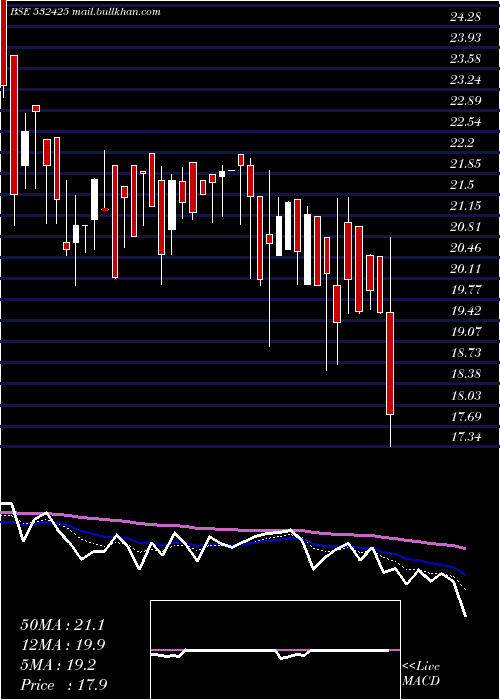Click the 19.42 price axis label

click(x=465, y=311)
